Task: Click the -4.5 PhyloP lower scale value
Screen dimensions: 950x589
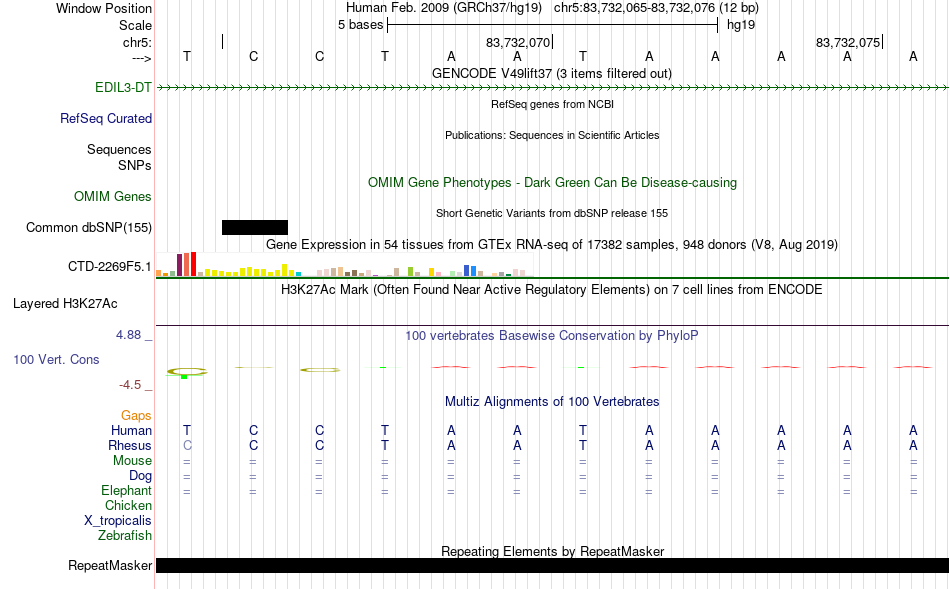Action: click(130, 385)
